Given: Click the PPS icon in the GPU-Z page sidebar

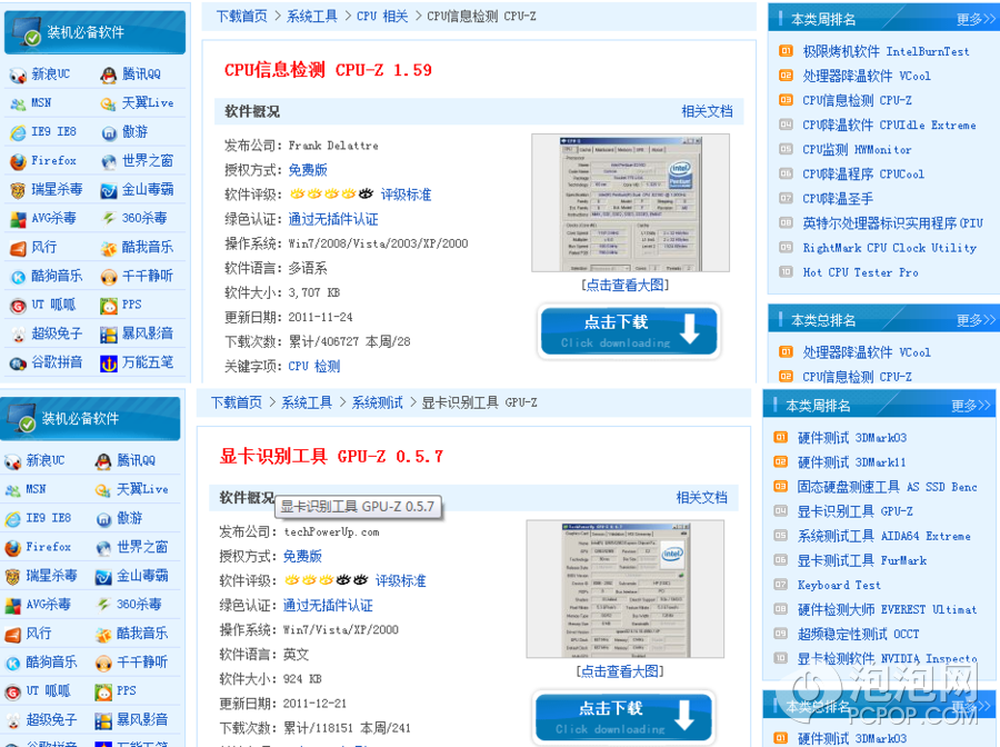Looking at the screenshot, I should [103, 692].
